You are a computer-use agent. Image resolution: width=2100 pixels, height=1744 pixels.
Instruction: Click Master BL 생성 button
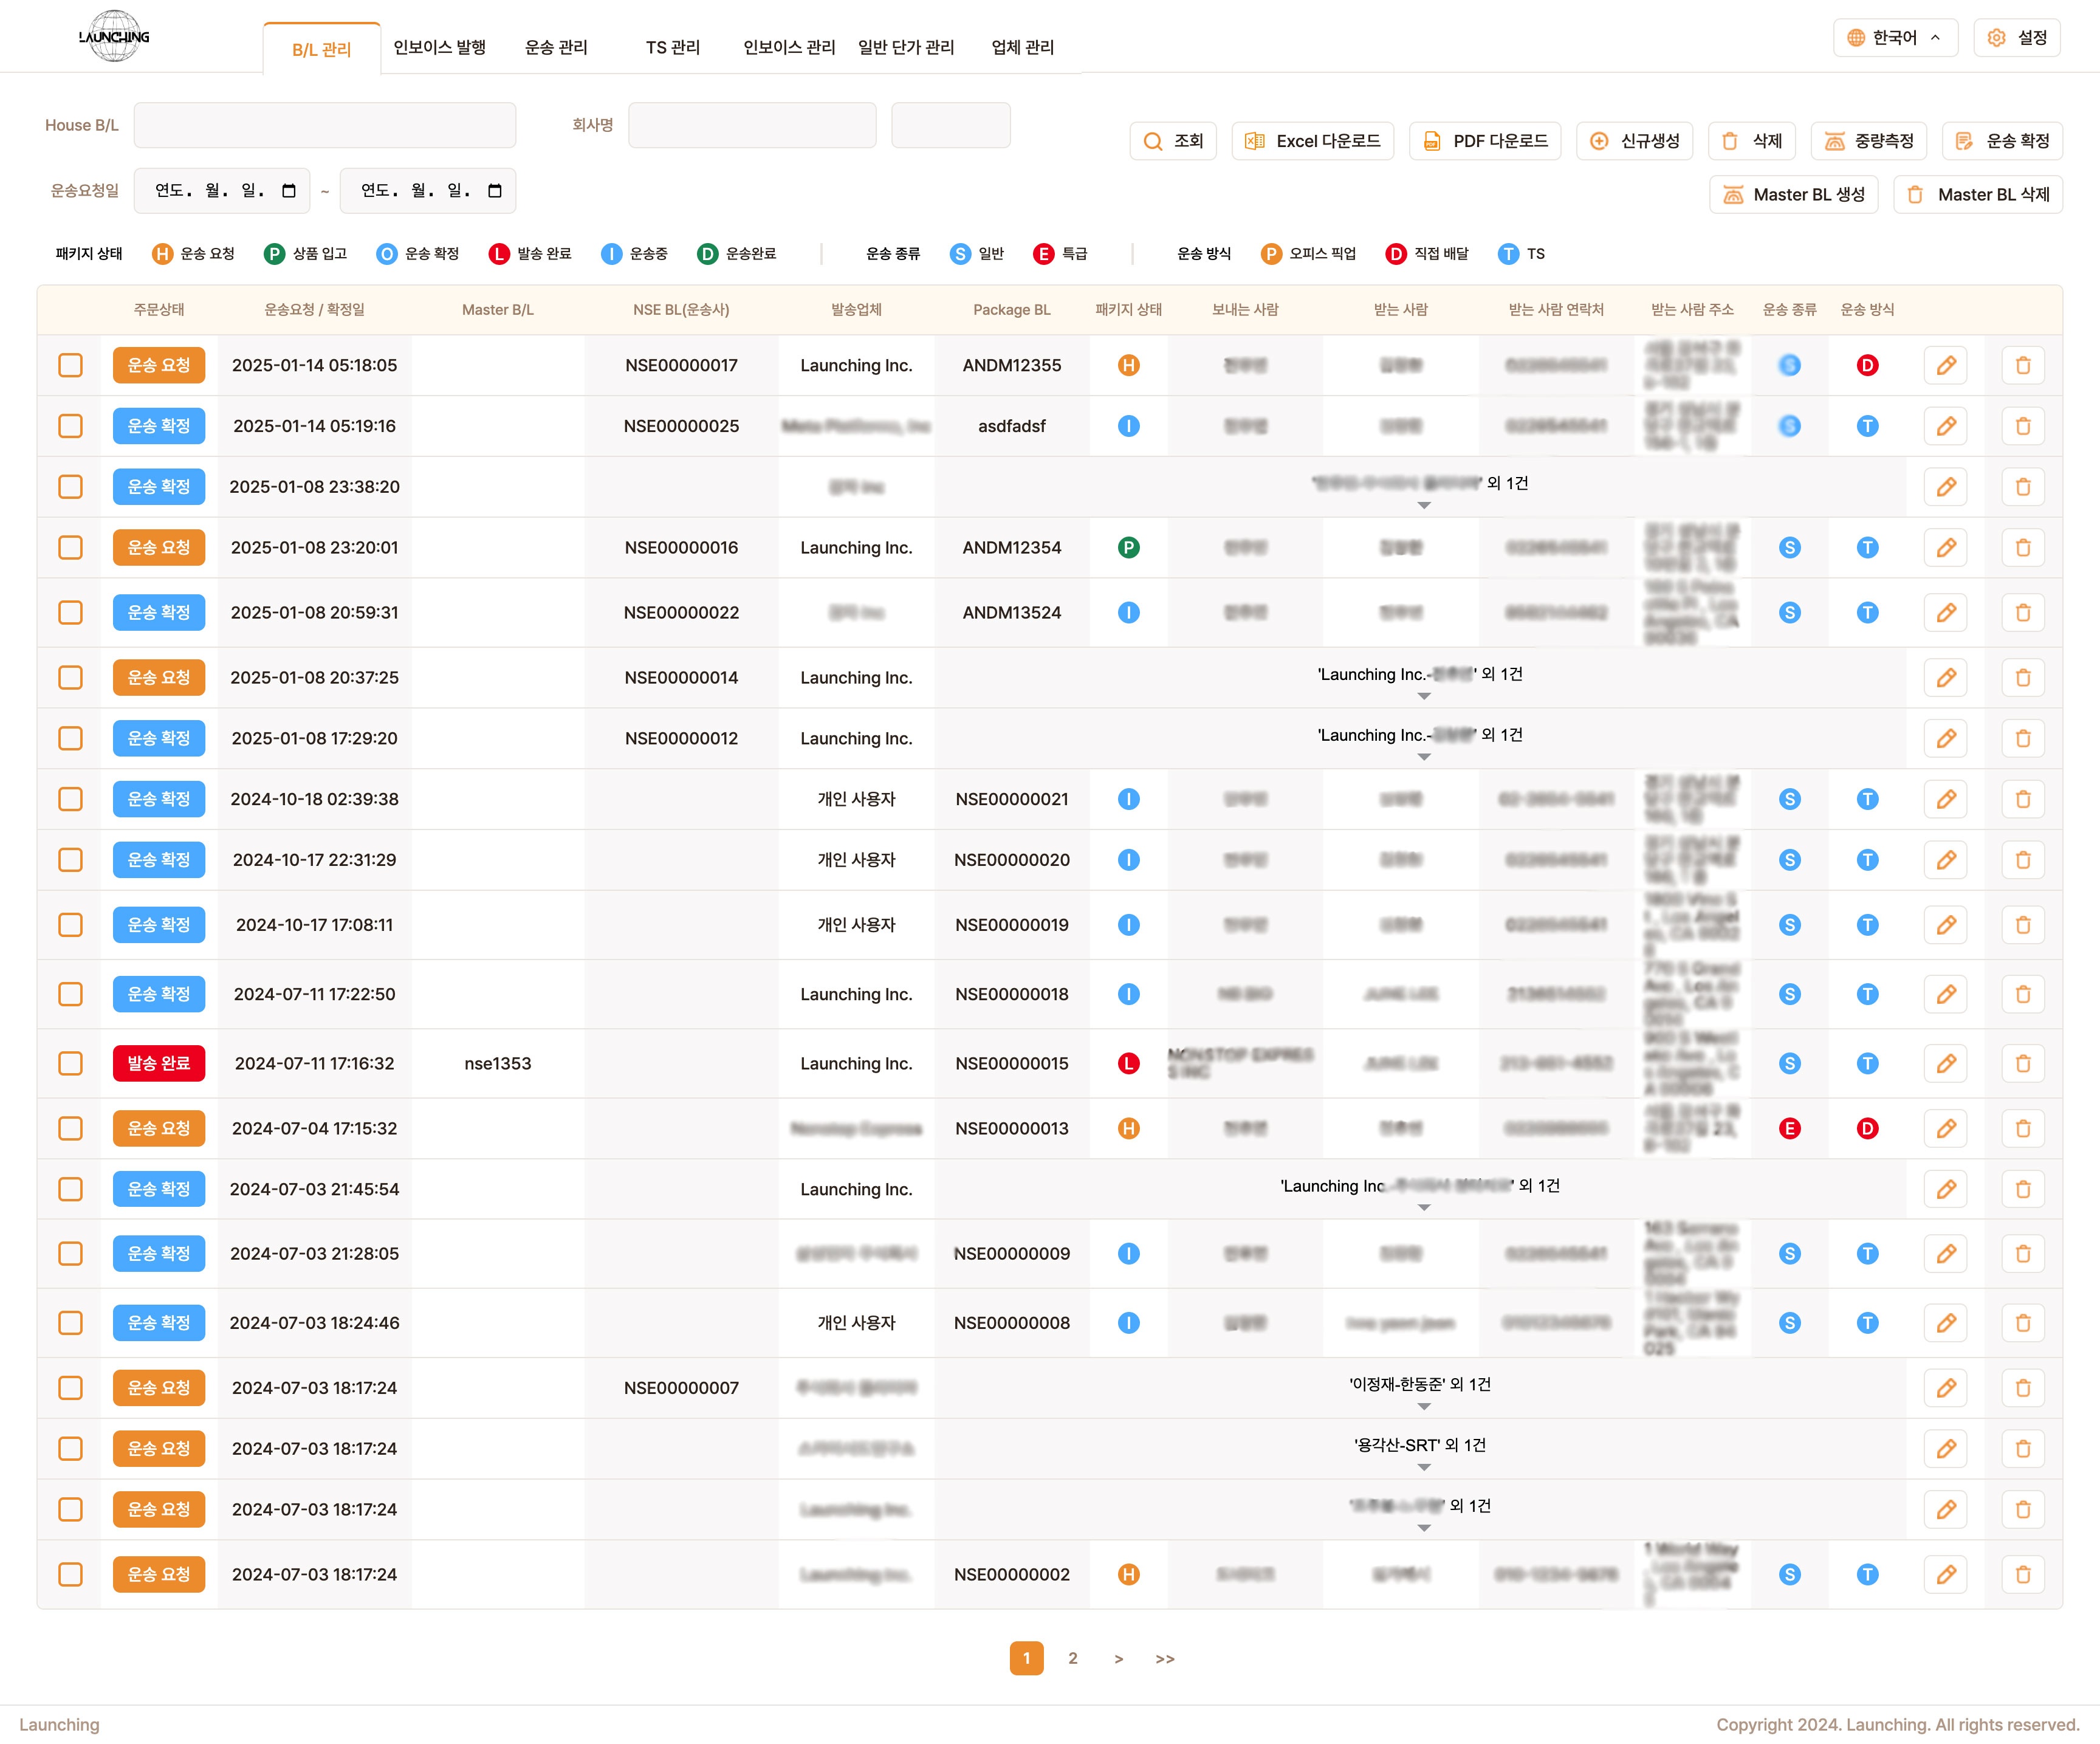(1793, 195)
